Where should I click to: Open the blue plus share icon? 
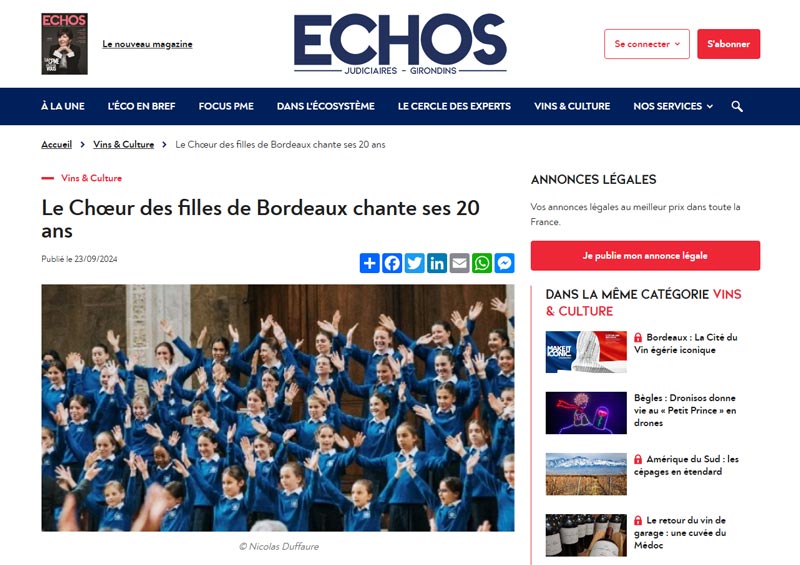[369, 263]
